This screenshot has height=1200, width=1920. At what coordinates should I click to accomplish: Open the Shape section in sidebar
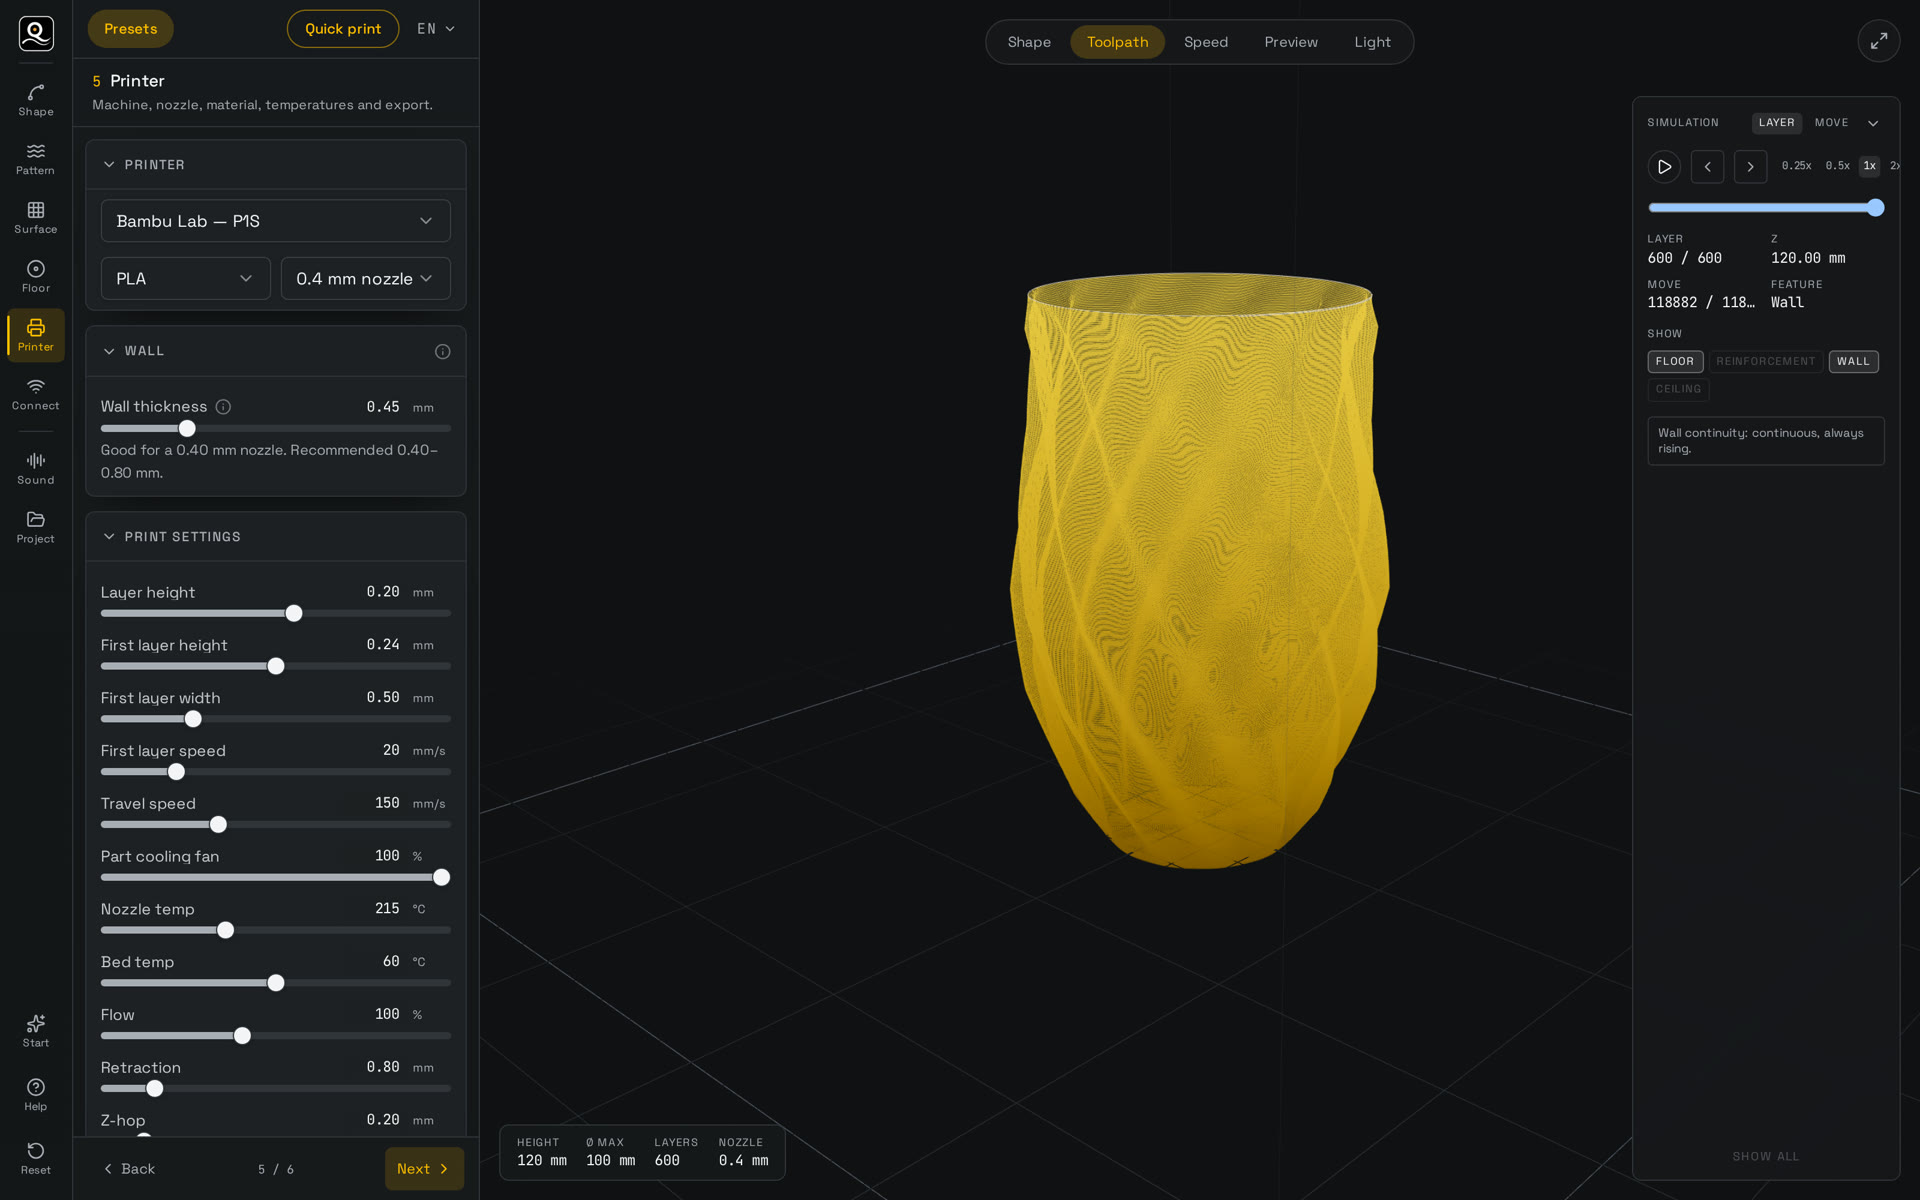[36, 100]
